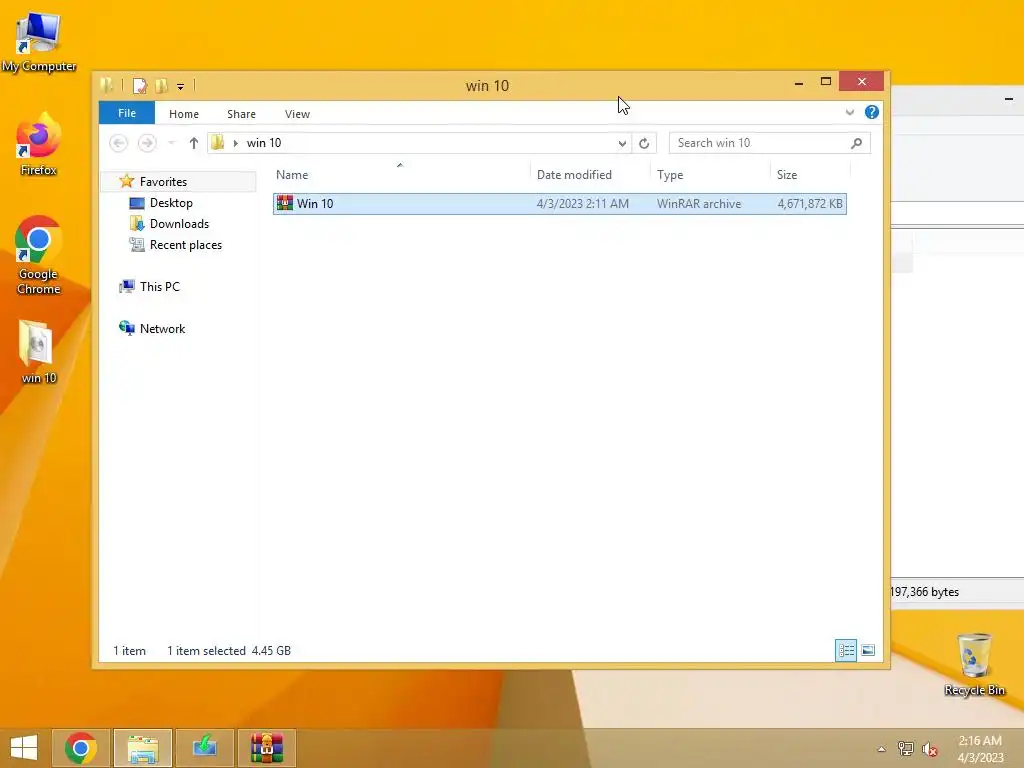1024x768 pixels.
Task: Sort by the Type column header
Action: 670,174
